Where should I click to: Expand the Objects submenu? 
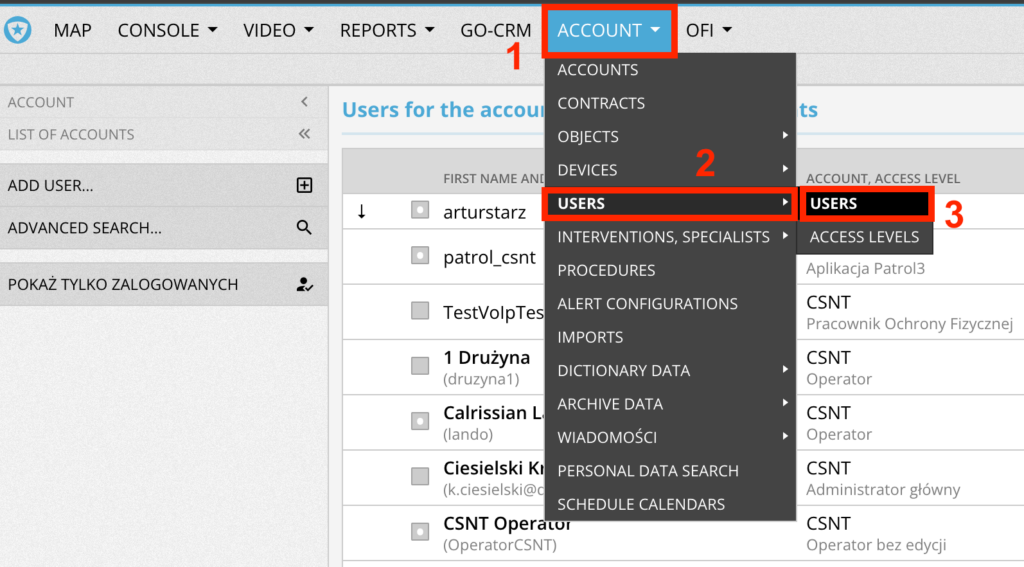pyautogui.click(x=670, y=136)
